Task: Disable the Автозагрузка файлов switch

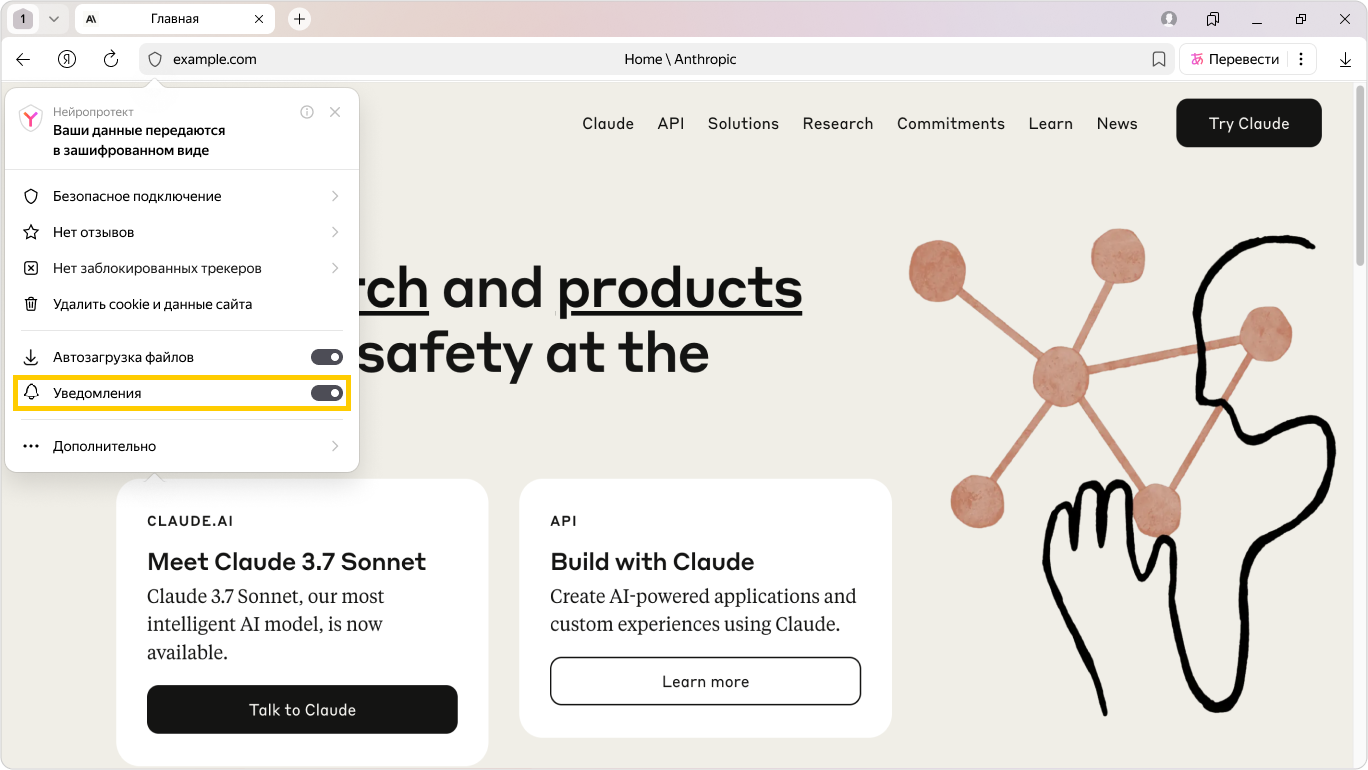Action: point(326,357)
